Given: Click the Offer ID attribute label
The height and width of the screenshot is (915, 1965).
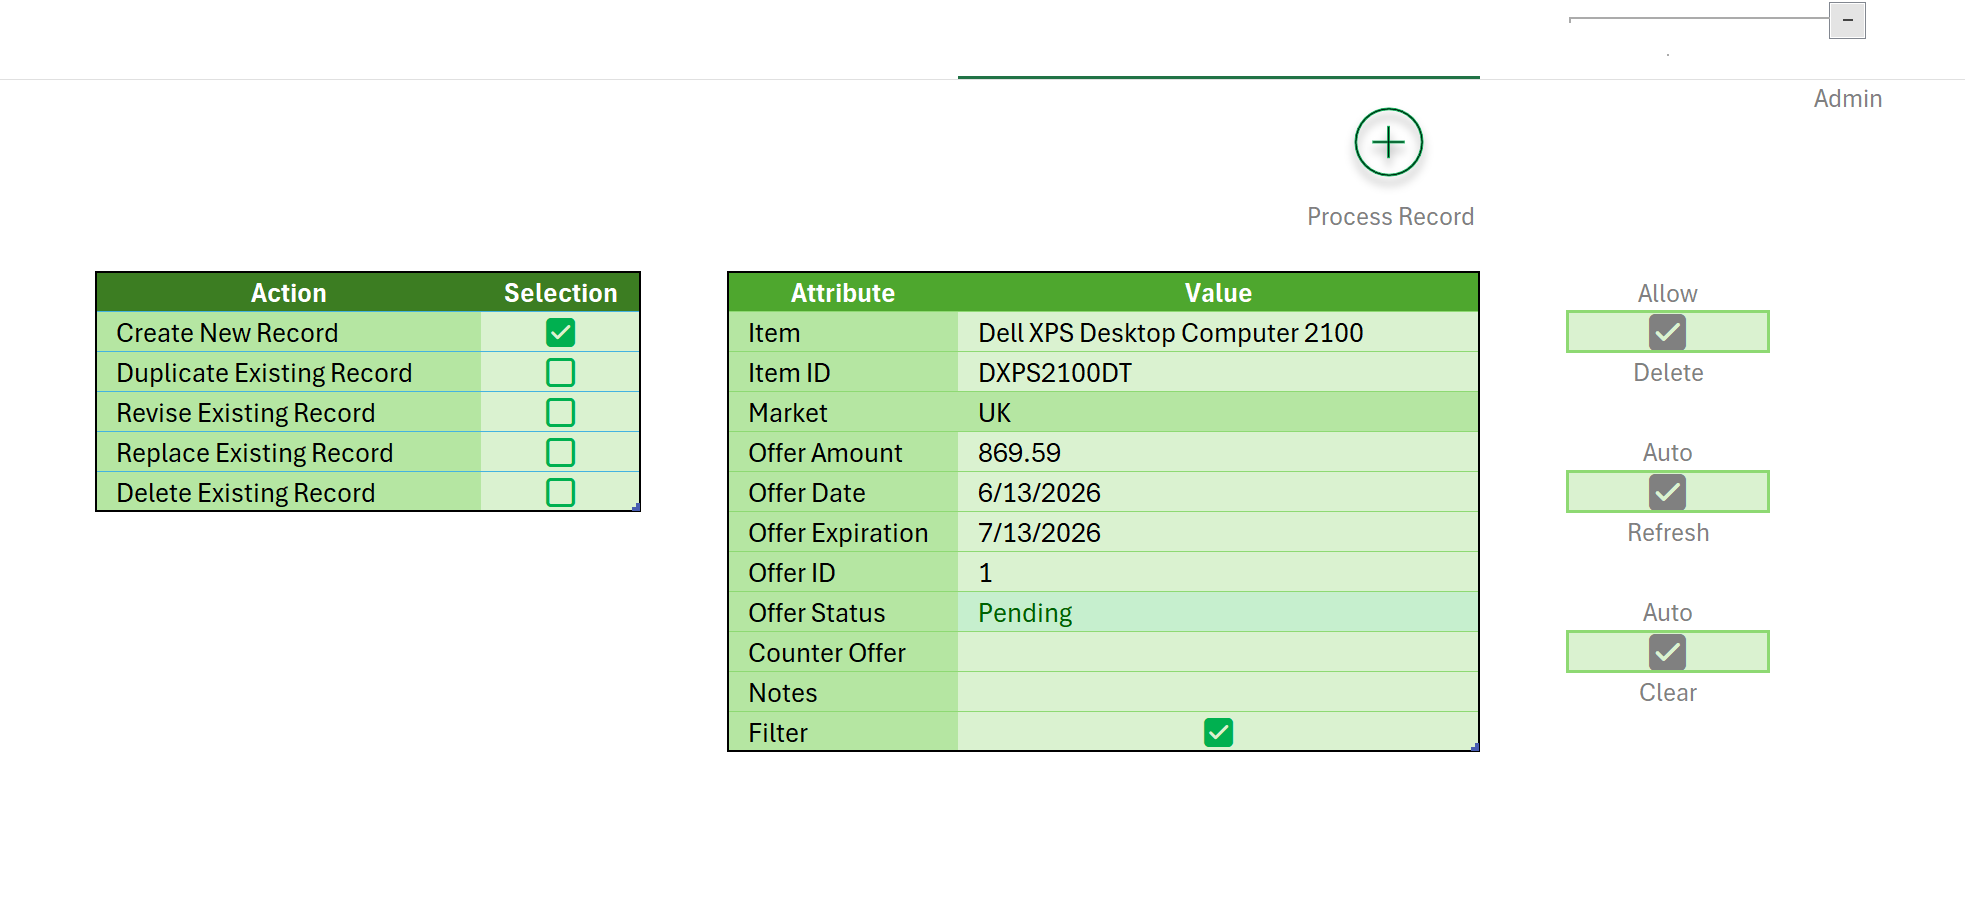Looking at the screenshot, I should [792, 573].
